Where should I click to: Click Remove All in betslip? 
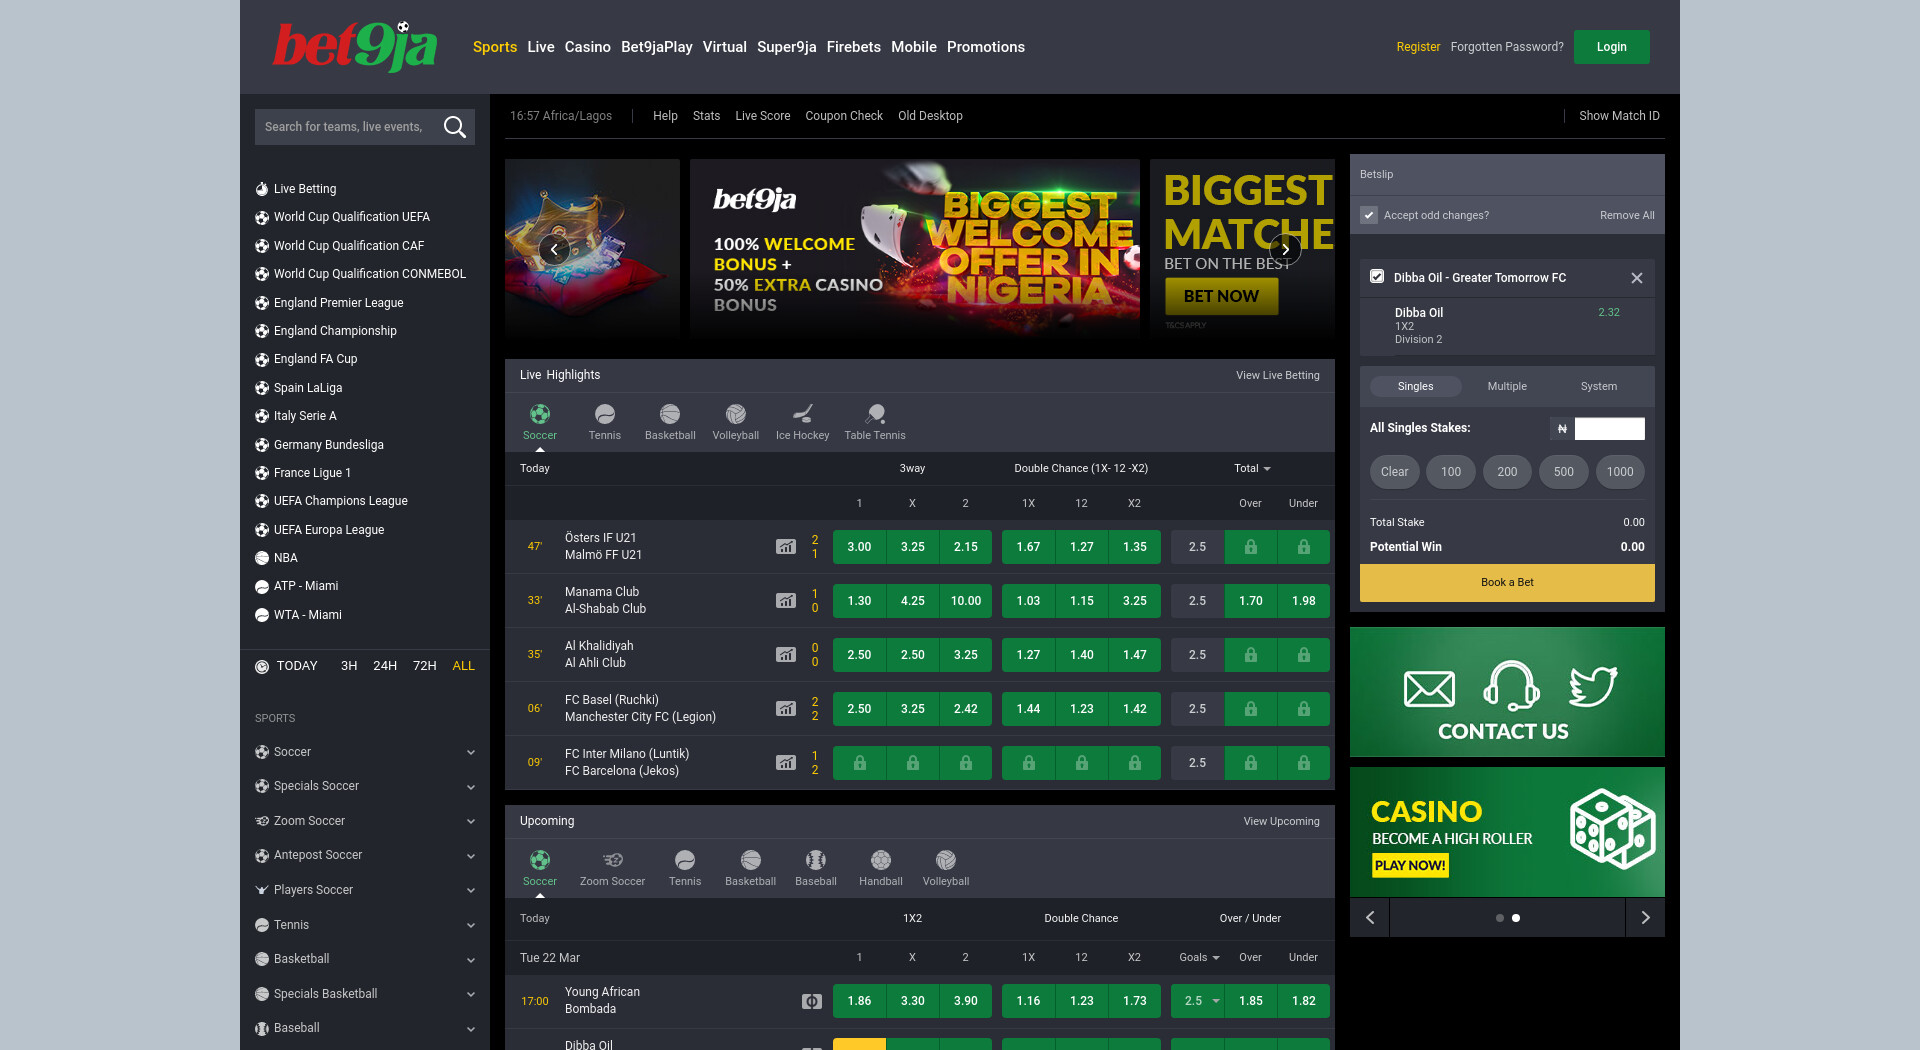(1627, 215)
